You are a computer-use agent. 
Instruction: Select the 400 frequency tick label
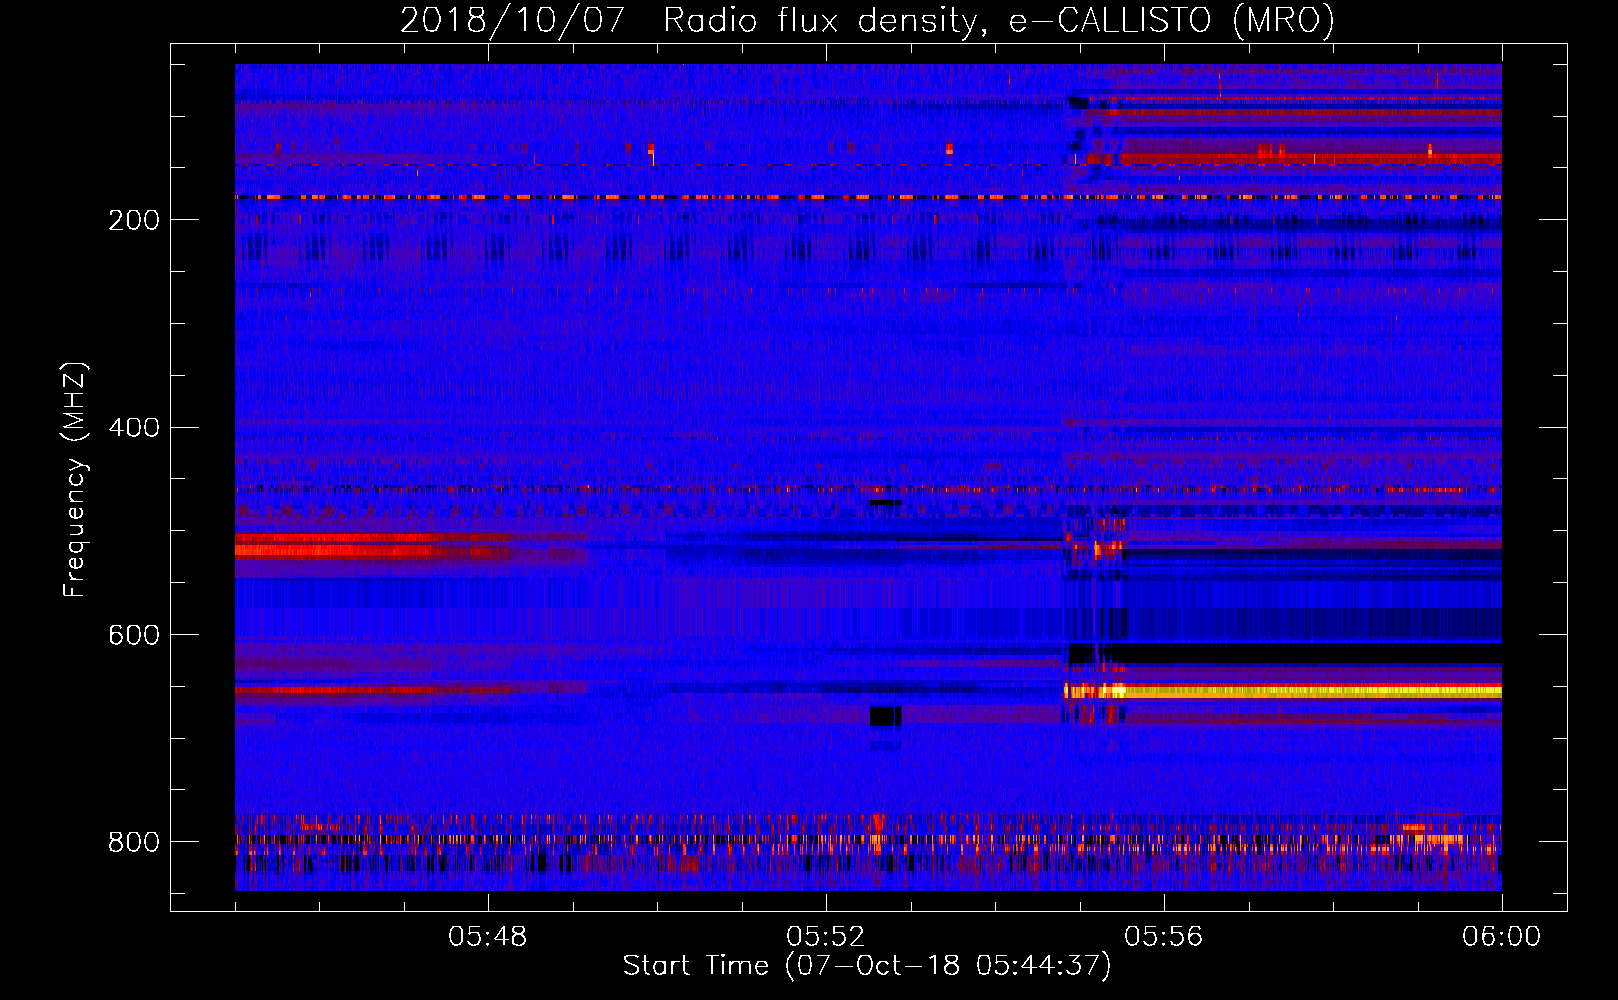(x=134, y=428)
